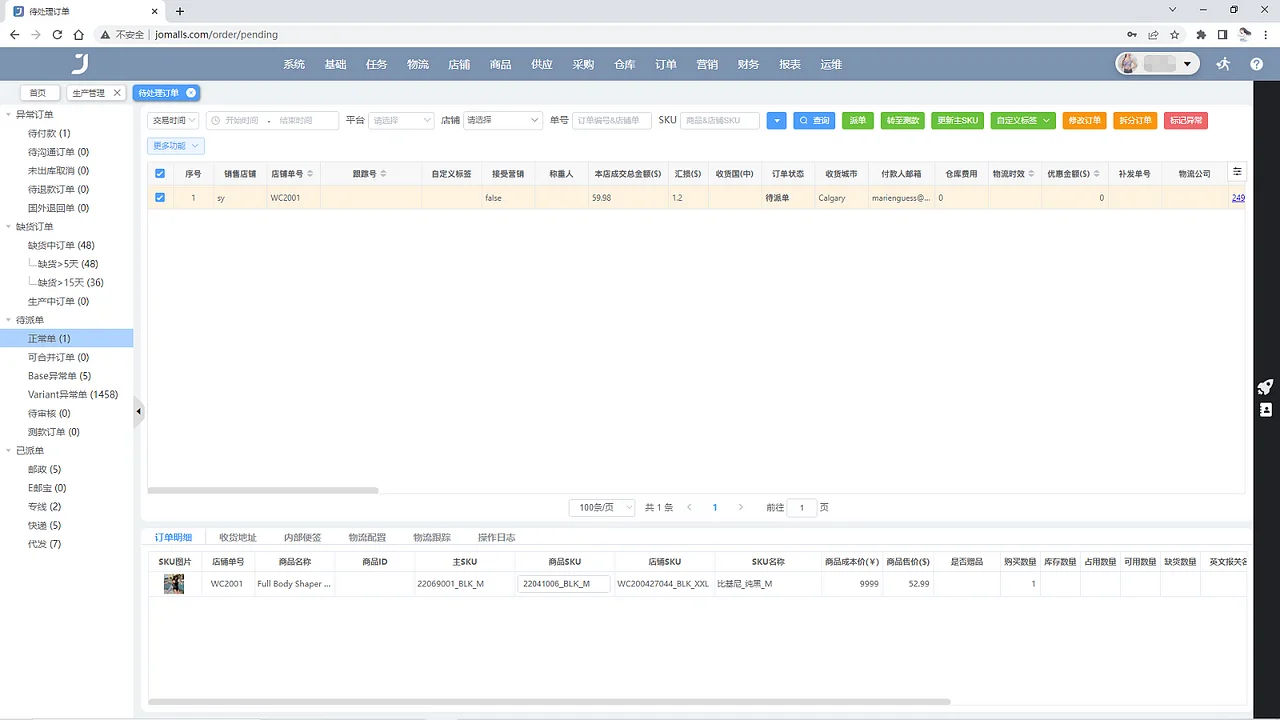Check the checkbox for order WC2001 row
Viewport: 1280px width, 720px height.
[x=159, y=197]
